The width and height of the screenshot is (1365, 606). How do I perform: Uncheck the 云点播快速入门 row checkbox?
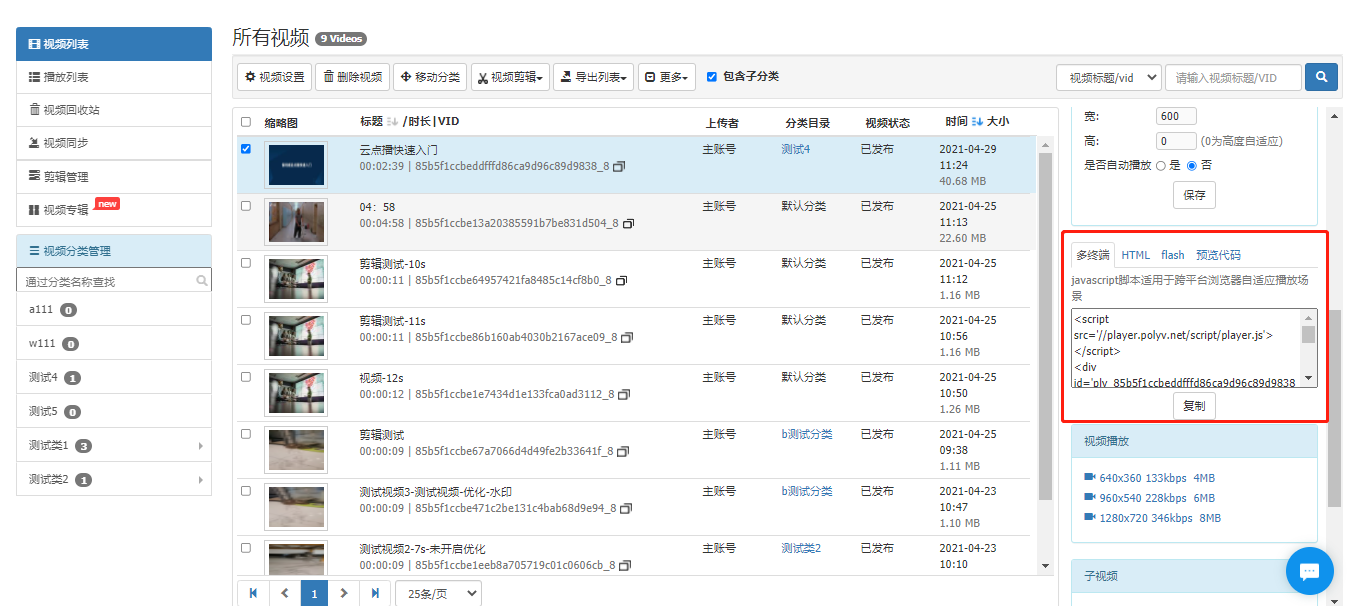[x=246, y=149]
